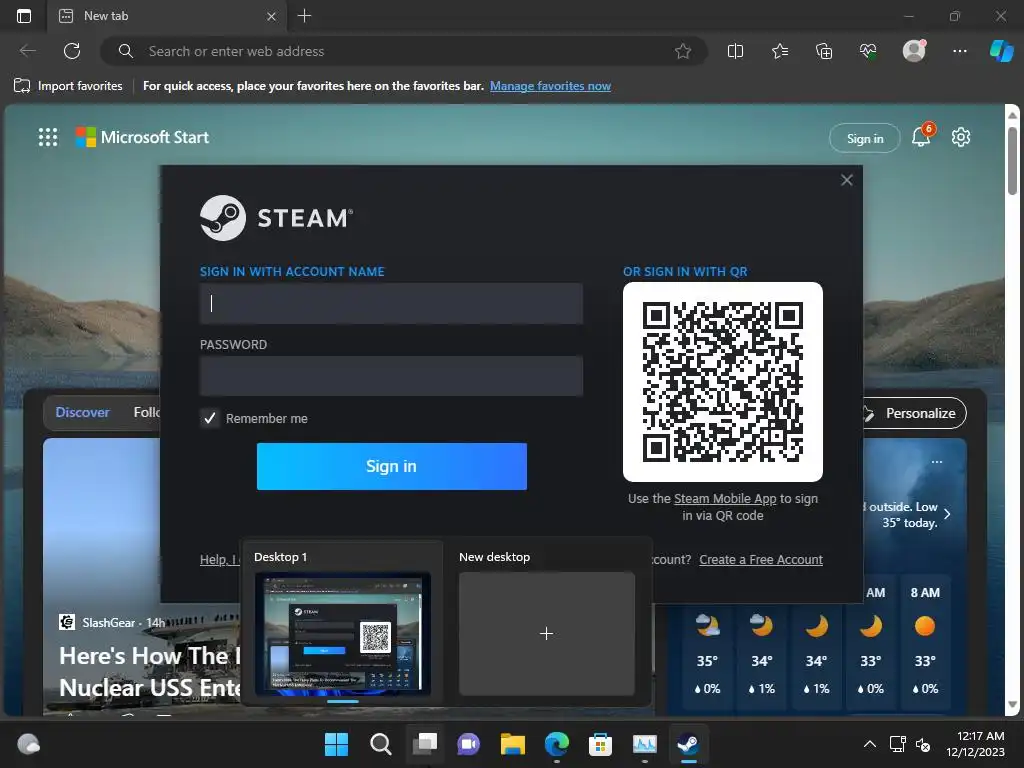
Task: Click Task View icon on taskbar
Action: [x=425, y=744]
